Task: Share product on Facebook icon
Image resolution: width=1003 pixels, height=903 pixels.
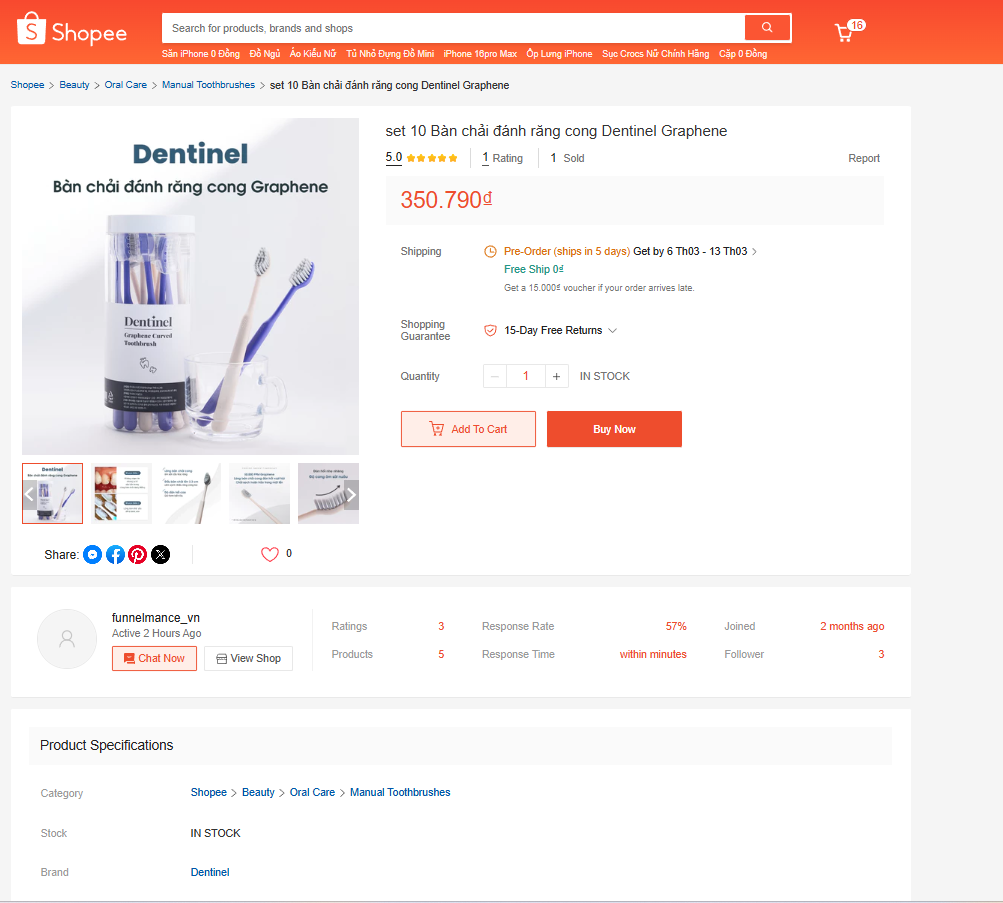Action: point(115,554)
